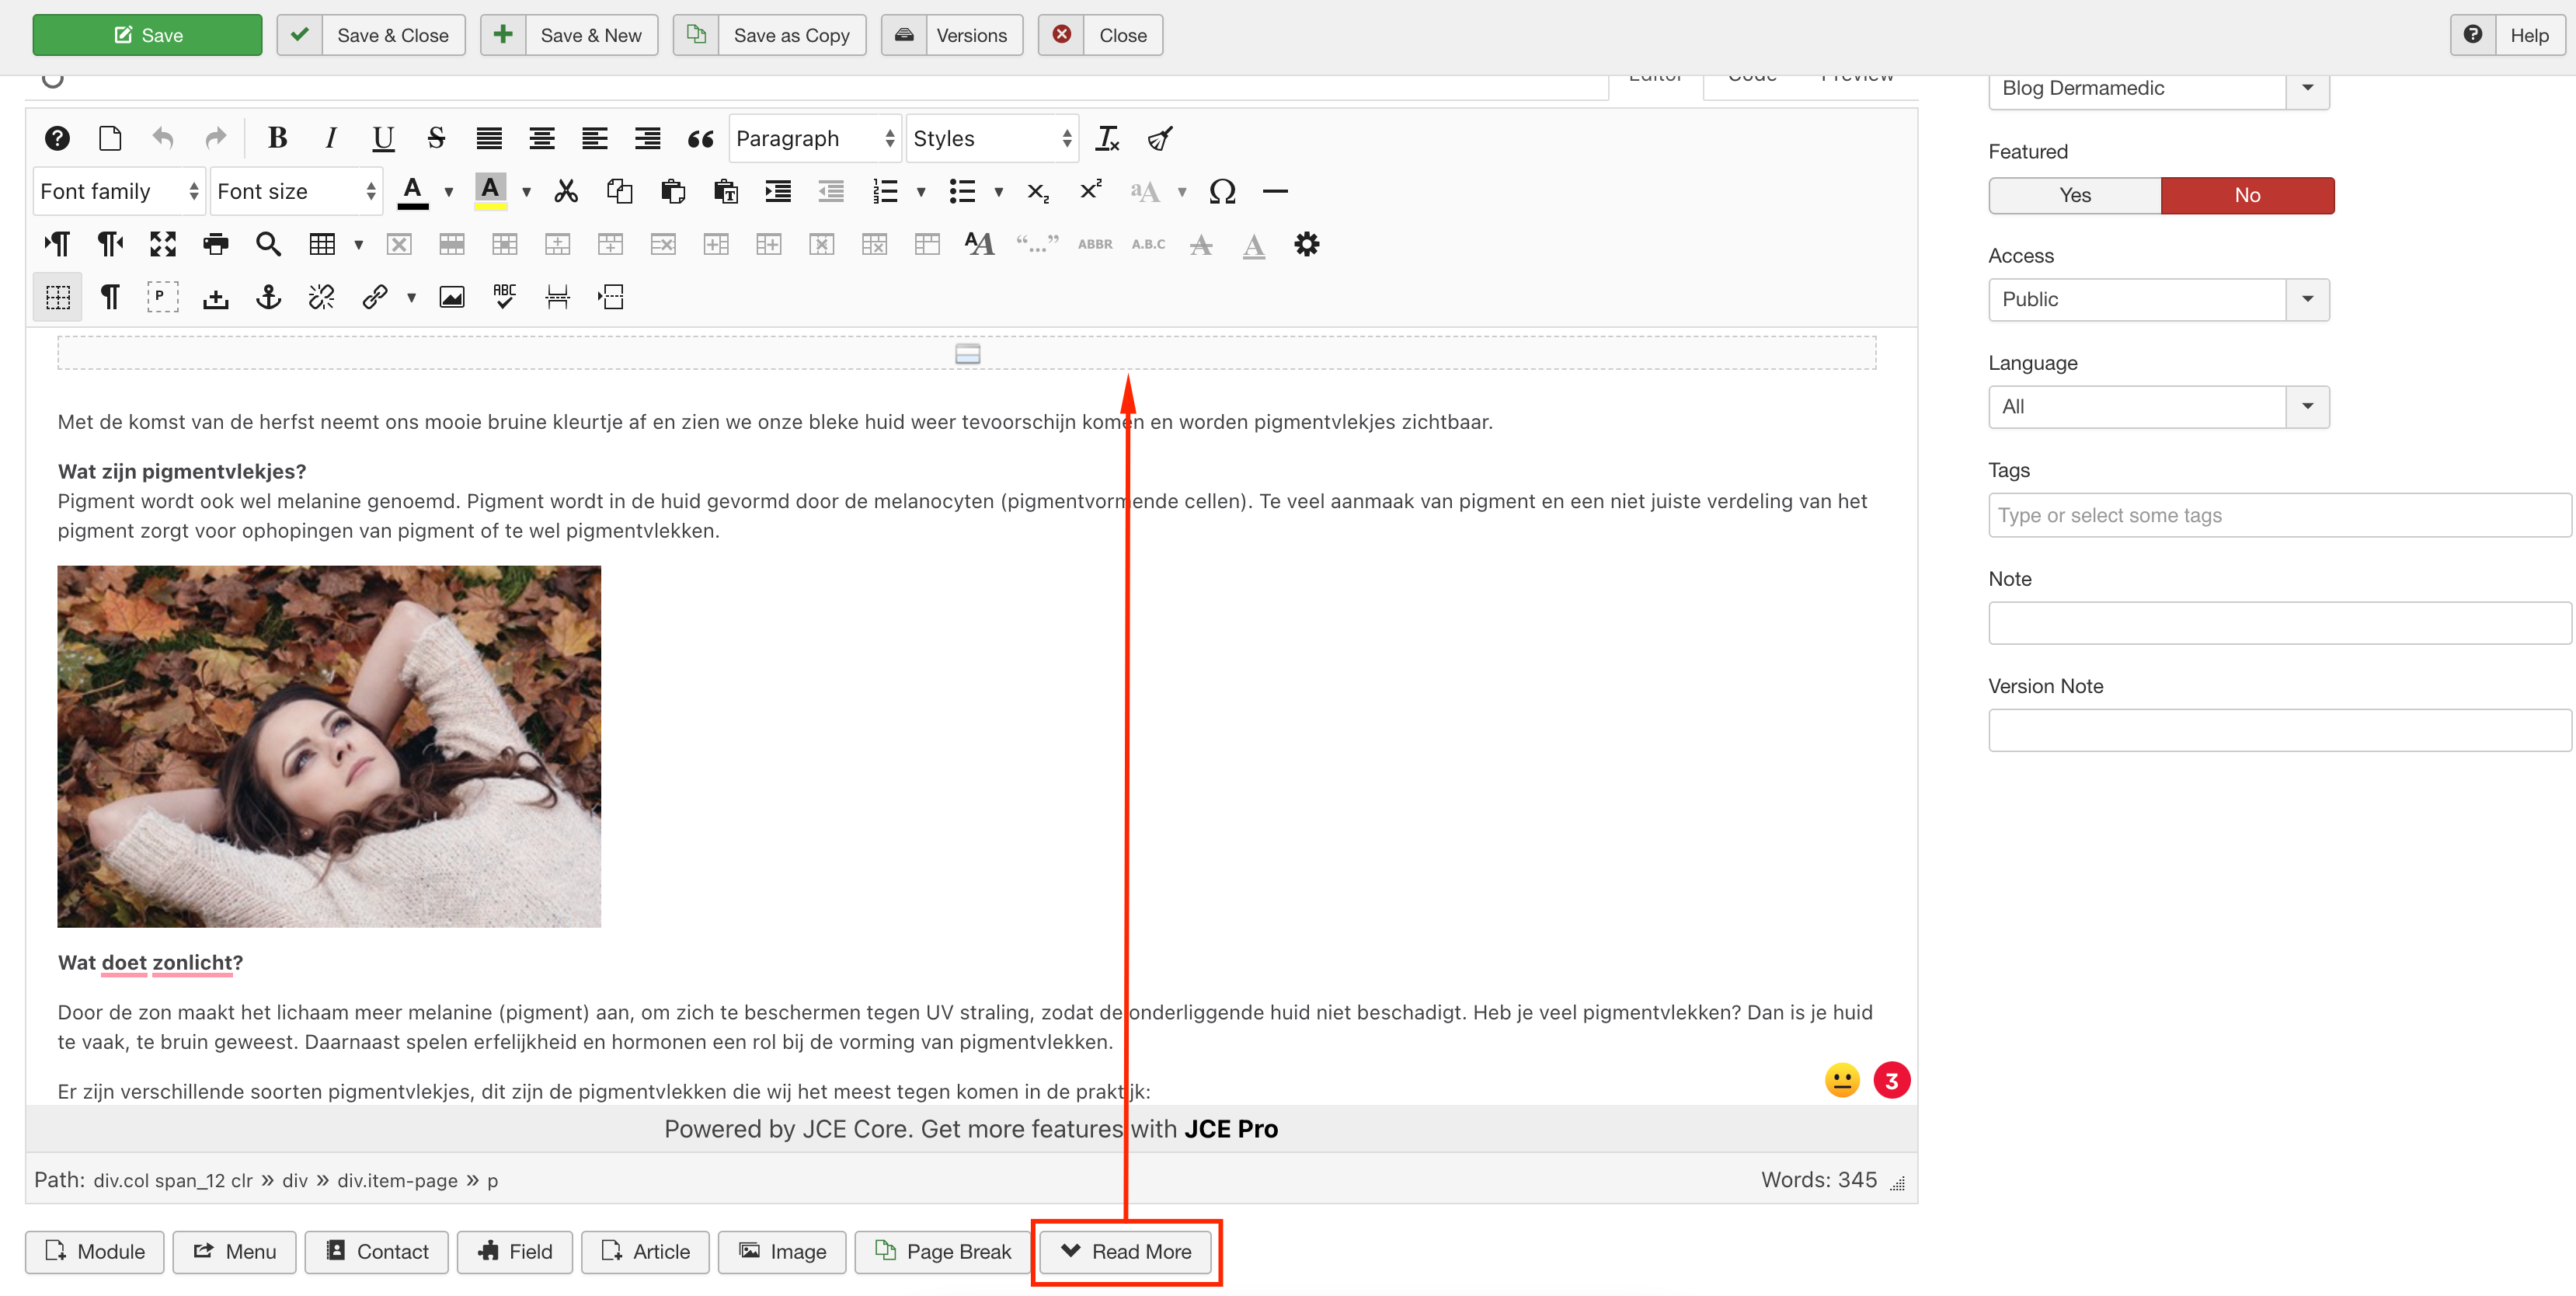2576x1296 pixels.
Task: Click the Read More button
Action: click(1126, 1251)
